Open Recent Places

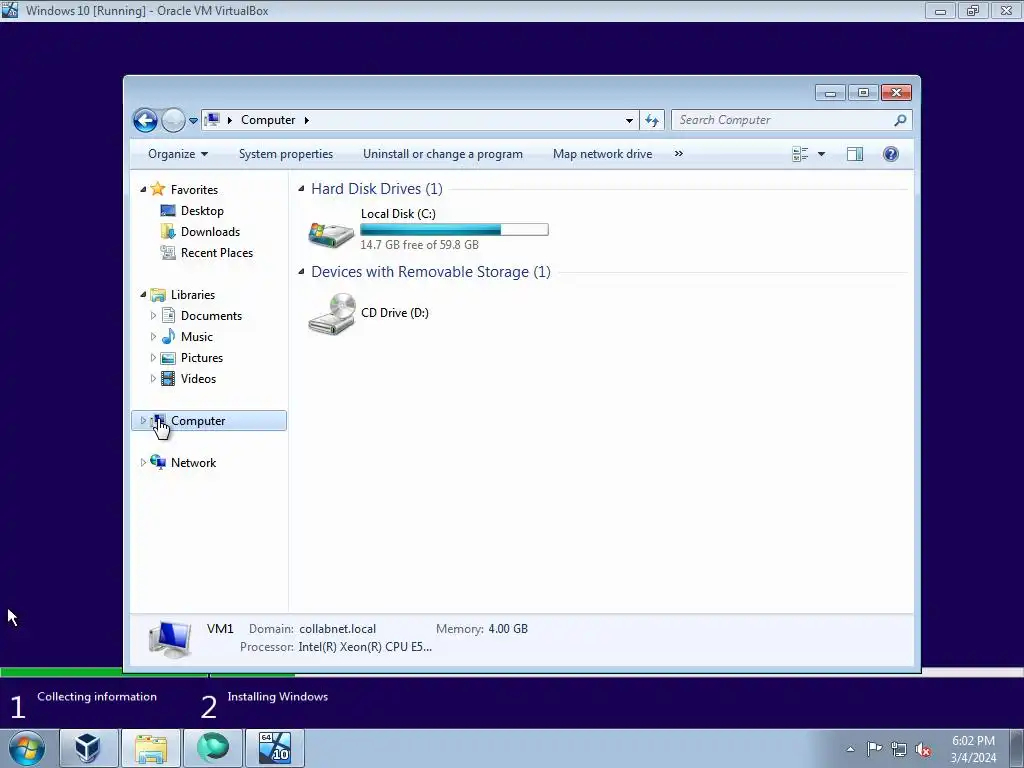[x=217, y=253]
